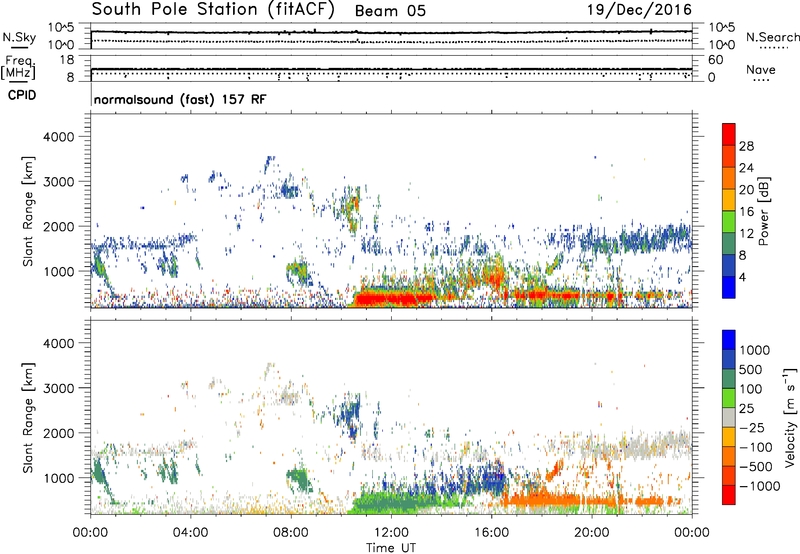This screenshot has width=800, height=554.
Task: Select the '04:00' time tick label
Action: (x=190, y=533)
